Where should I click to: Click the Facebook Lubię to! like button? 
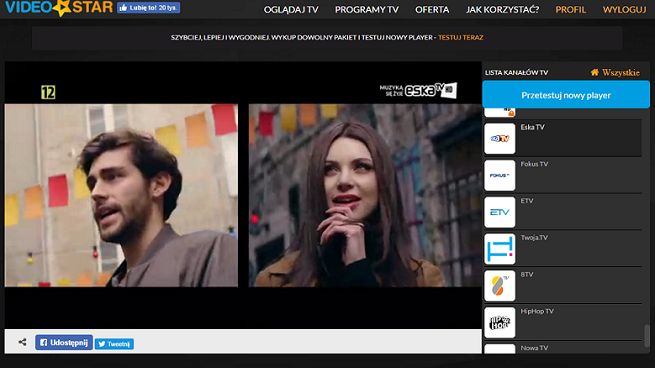149,8
